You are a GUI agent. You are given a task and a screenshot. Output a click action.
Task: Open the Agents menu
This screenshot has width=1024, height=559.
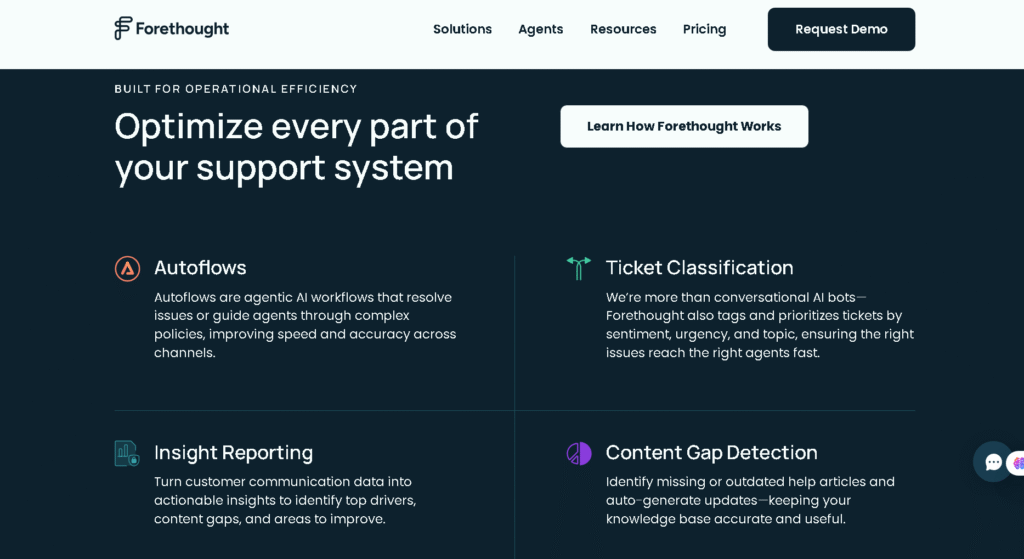point(541,29)
